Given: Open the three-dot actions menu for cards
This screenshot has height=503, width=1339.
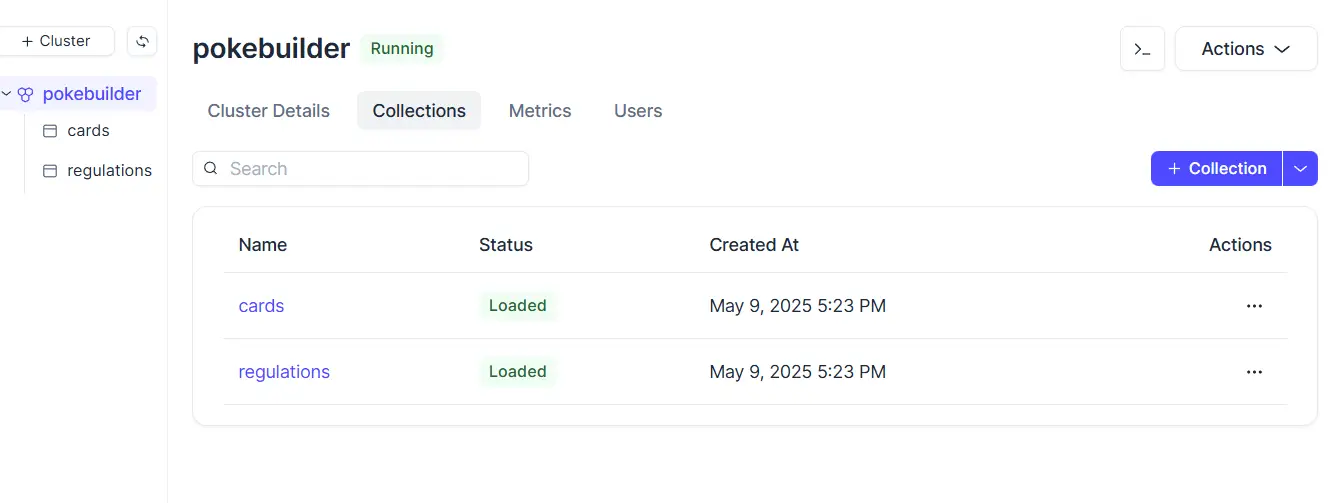Looking at the screenshot, I should 1254,306.
